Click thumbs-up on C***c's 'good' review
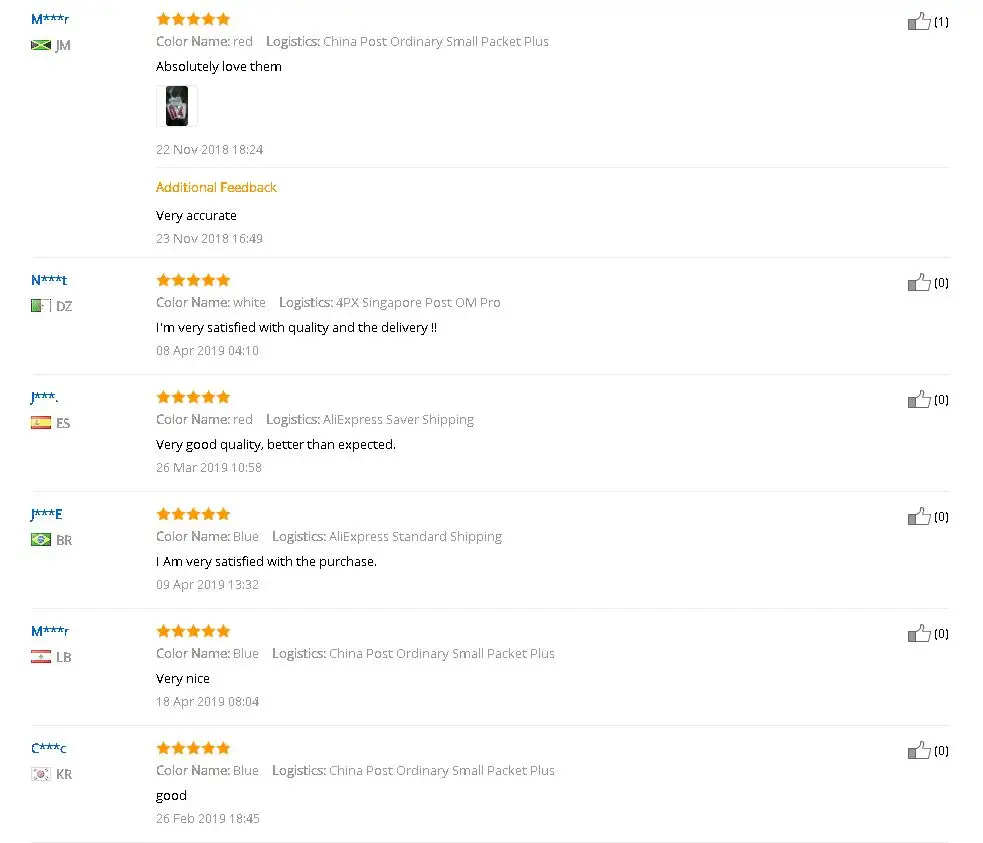The width and height of the screenshot is (983, 843). click(x=919, y=750)
